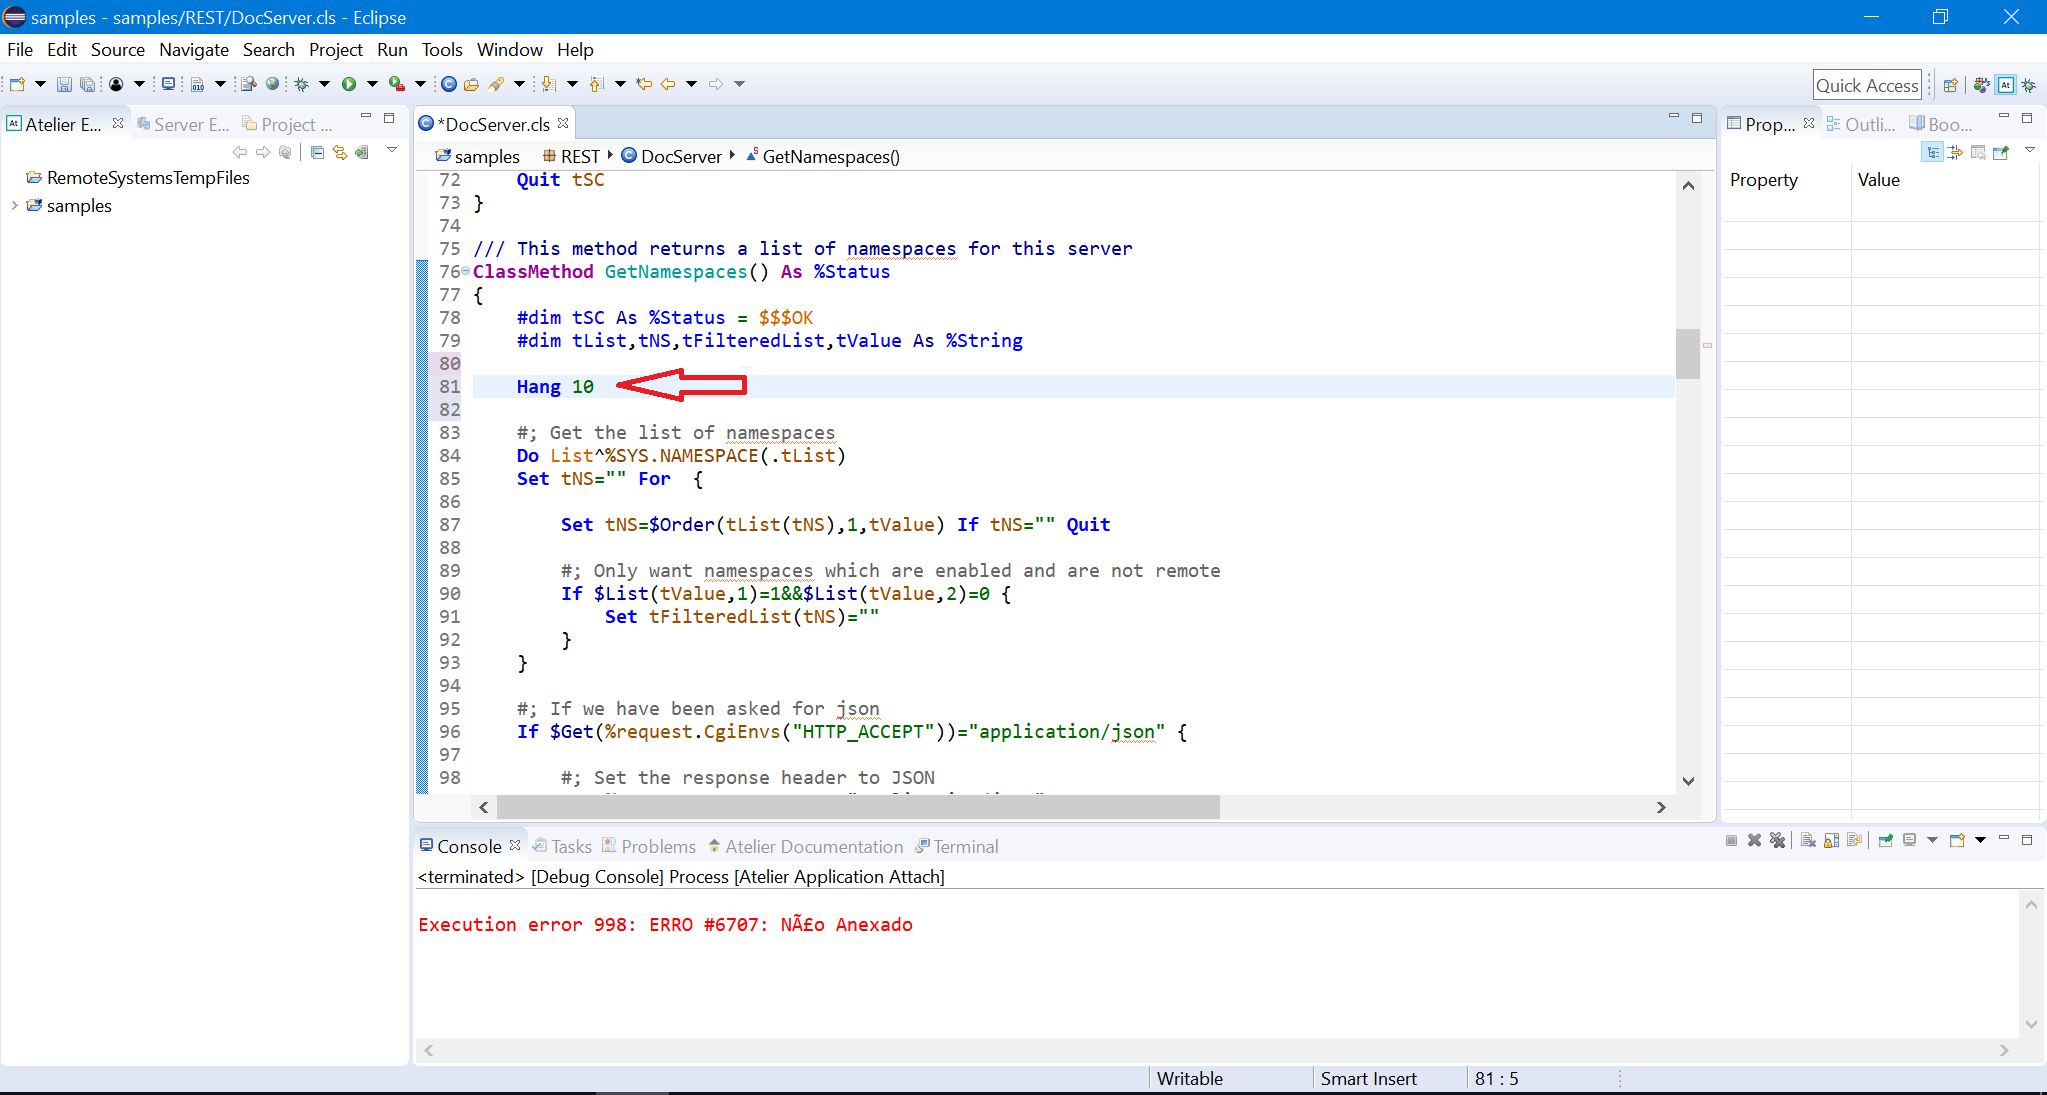Click the Save floppy disk icon
The height and width of the screenshot is (1095, 2047).
(x=64, y=84)
